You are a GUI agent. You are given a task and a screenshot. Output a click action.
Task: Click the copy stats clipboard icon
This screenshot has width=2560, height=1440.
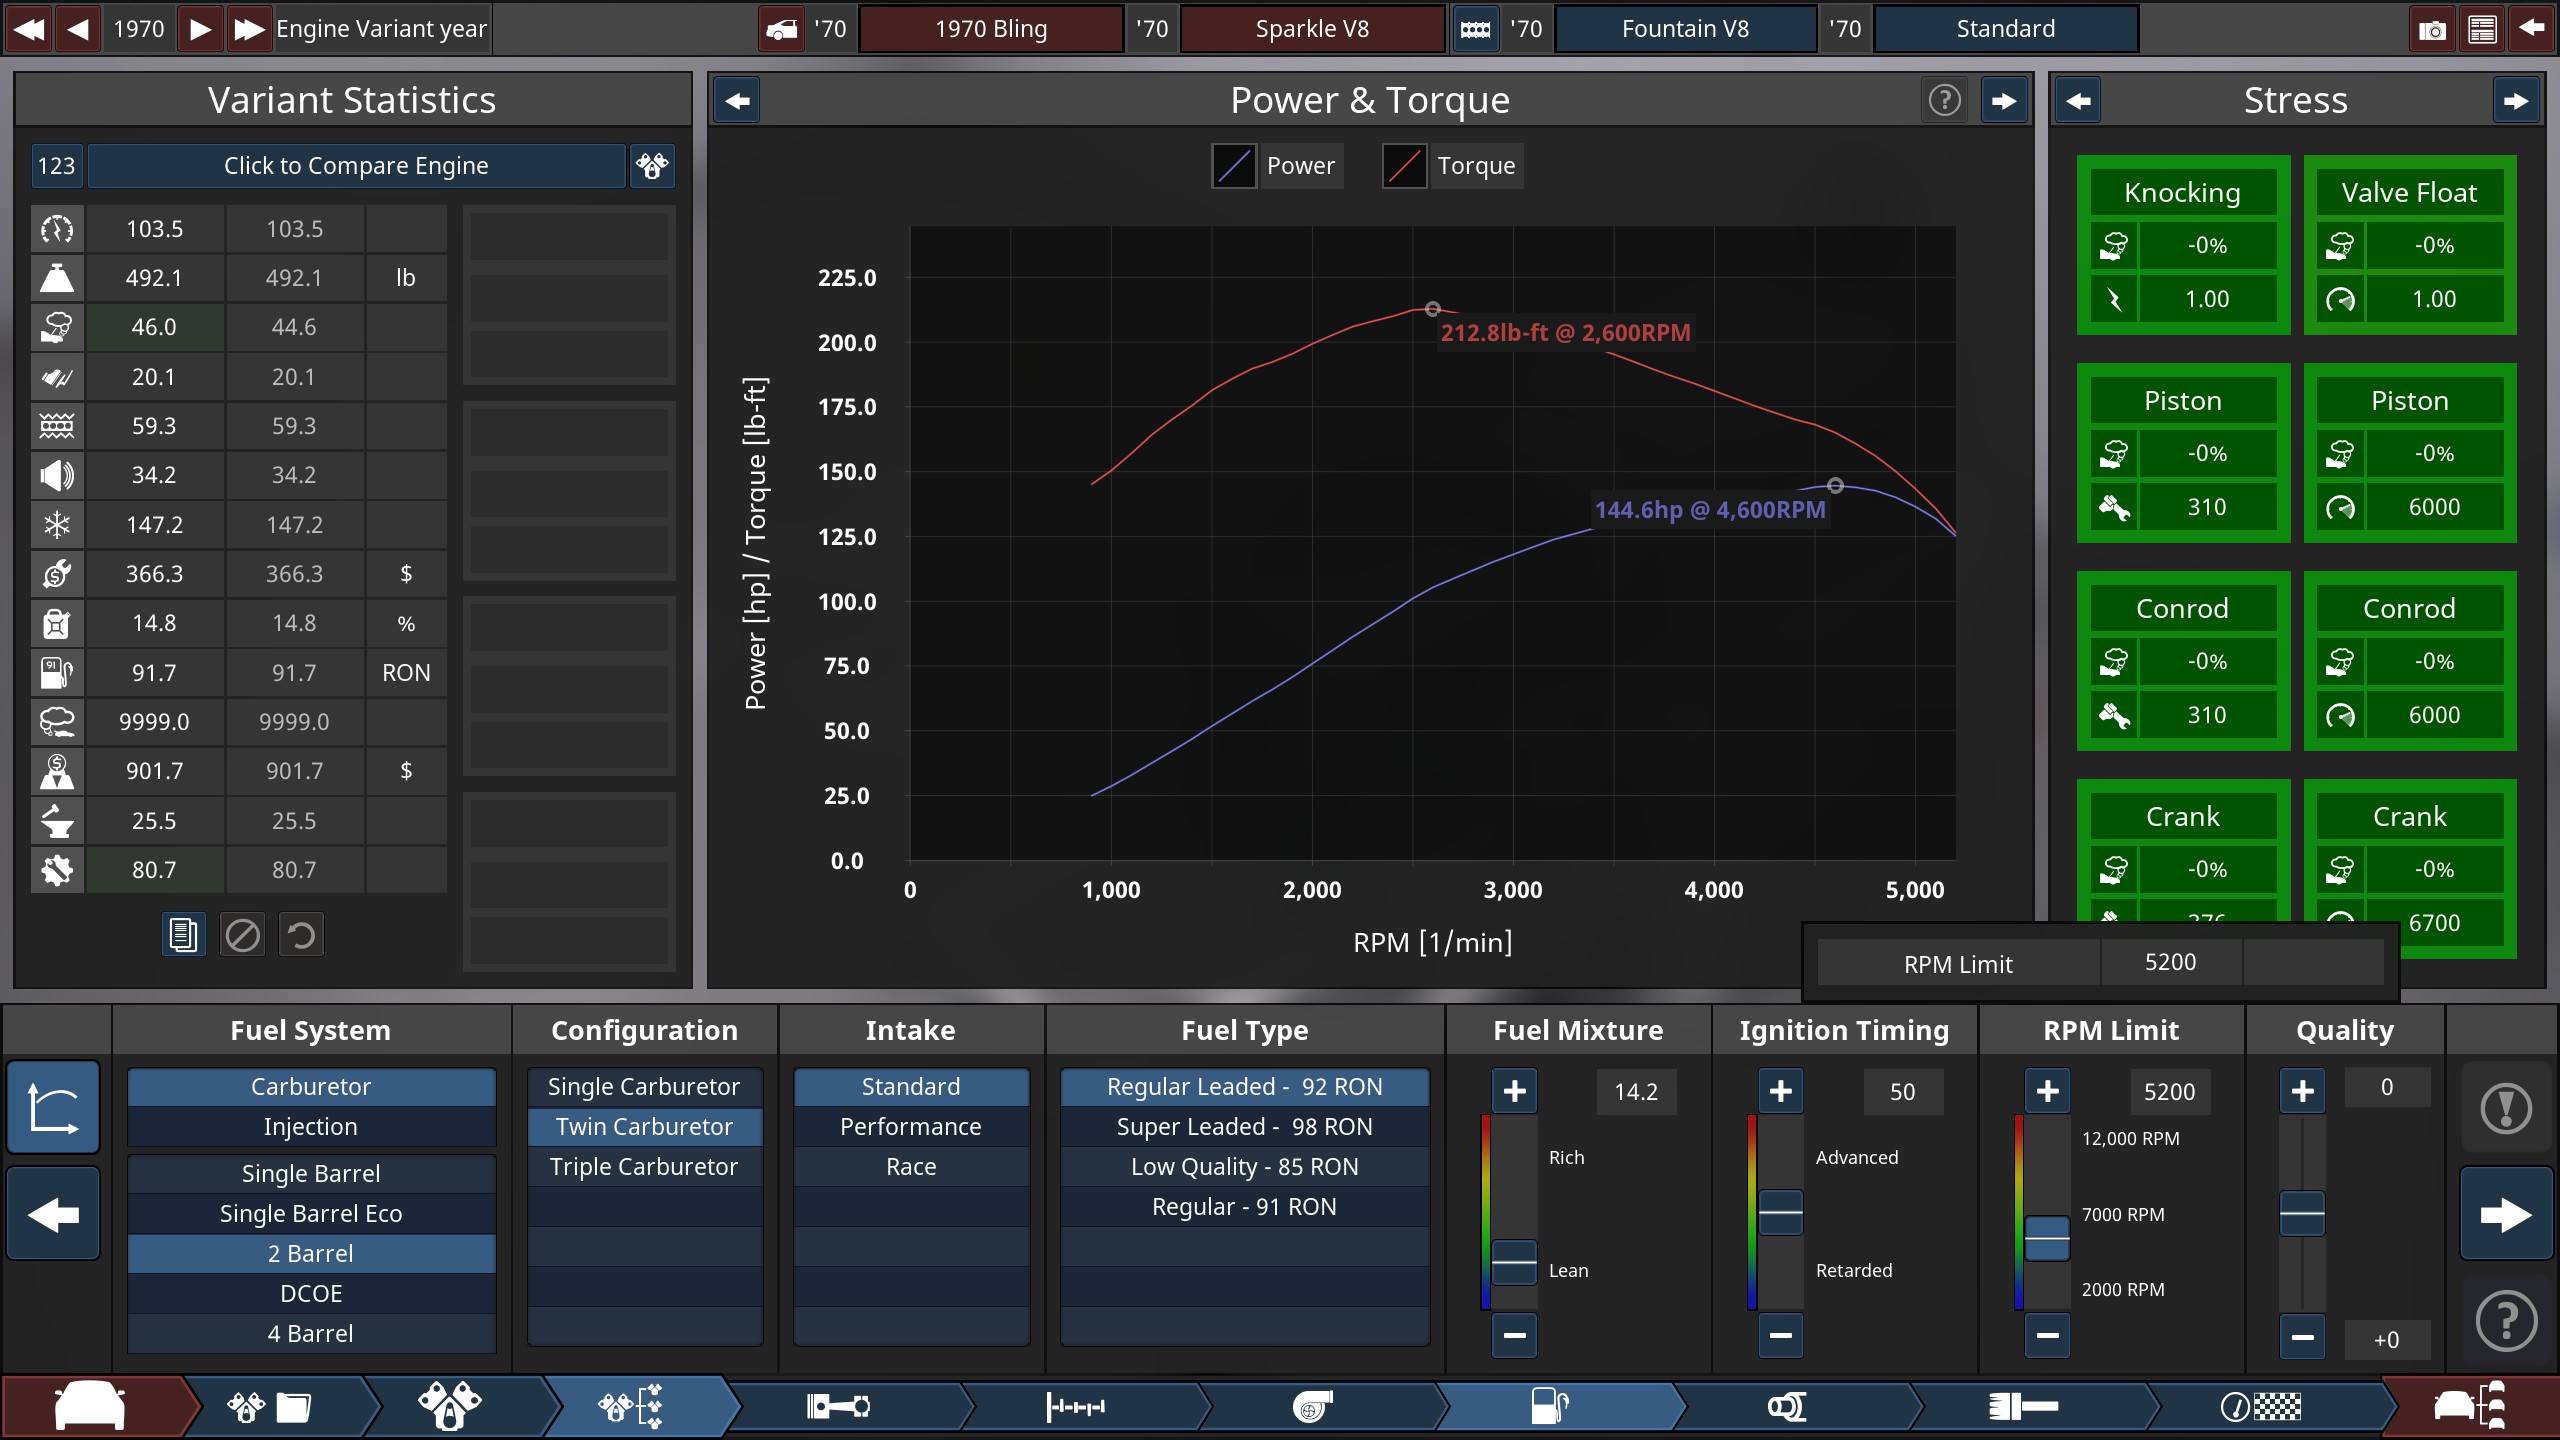pos(183,935)
